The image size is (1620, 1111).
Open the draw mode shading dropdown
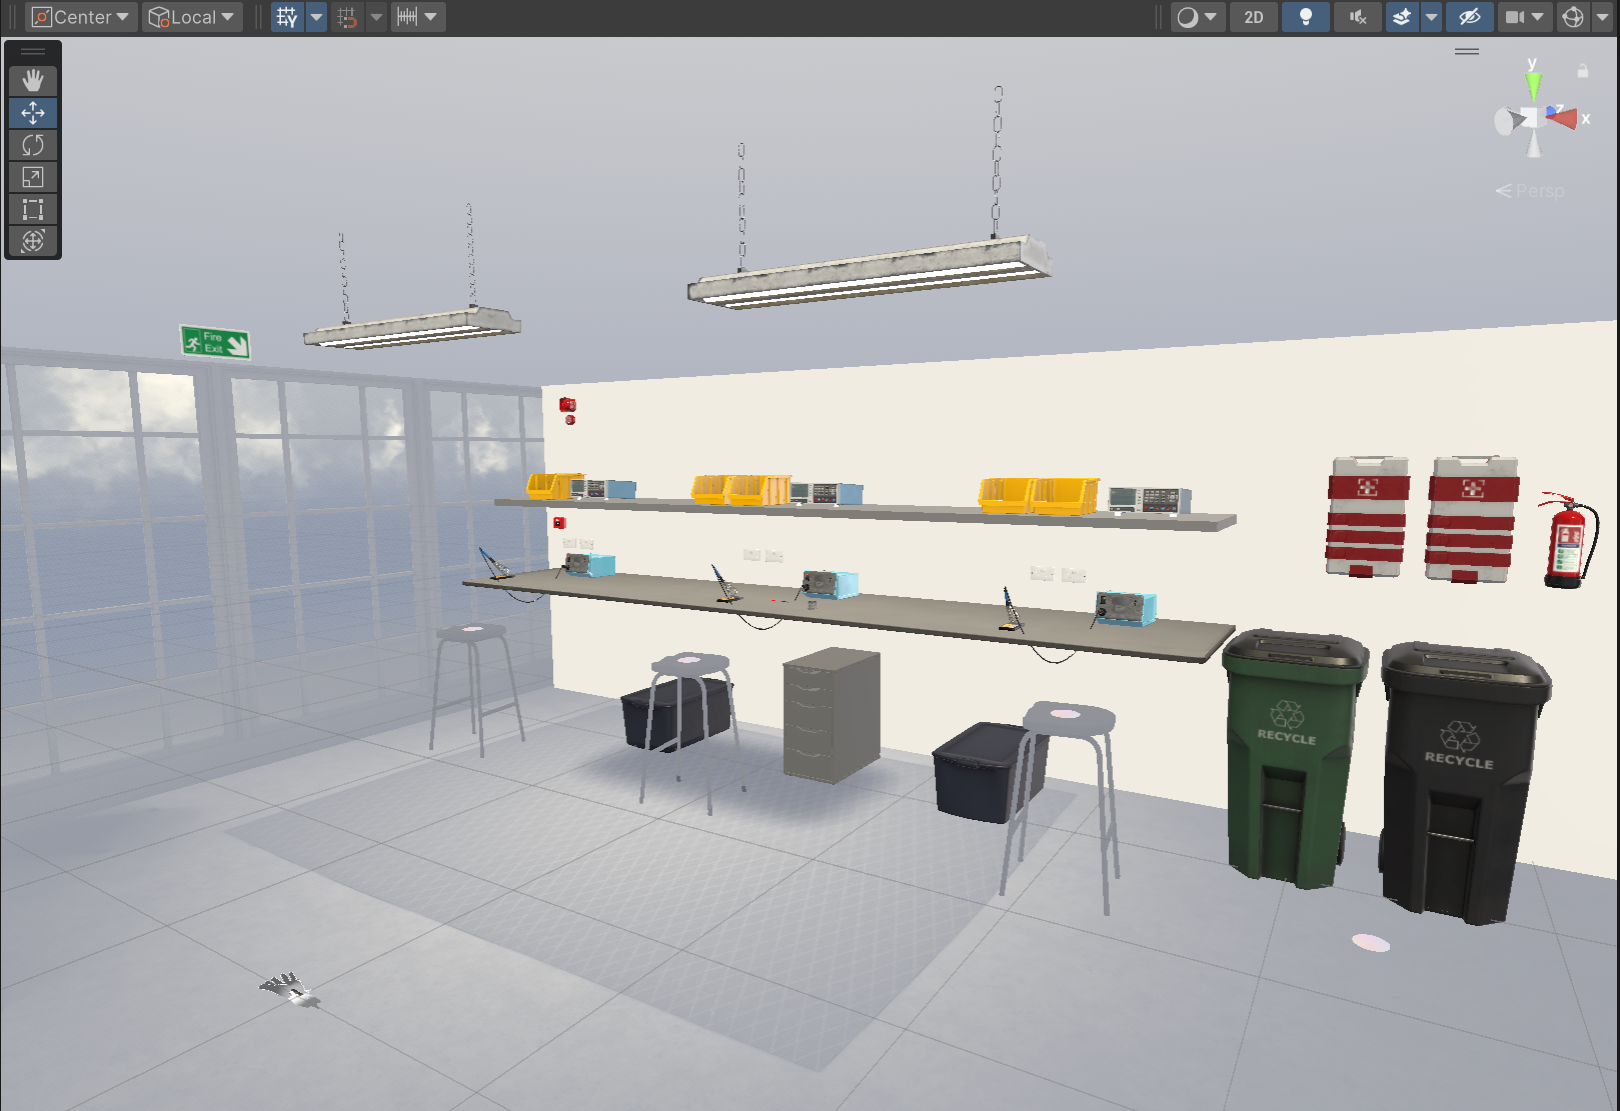pyautogui.click(x=1197, y=17)
